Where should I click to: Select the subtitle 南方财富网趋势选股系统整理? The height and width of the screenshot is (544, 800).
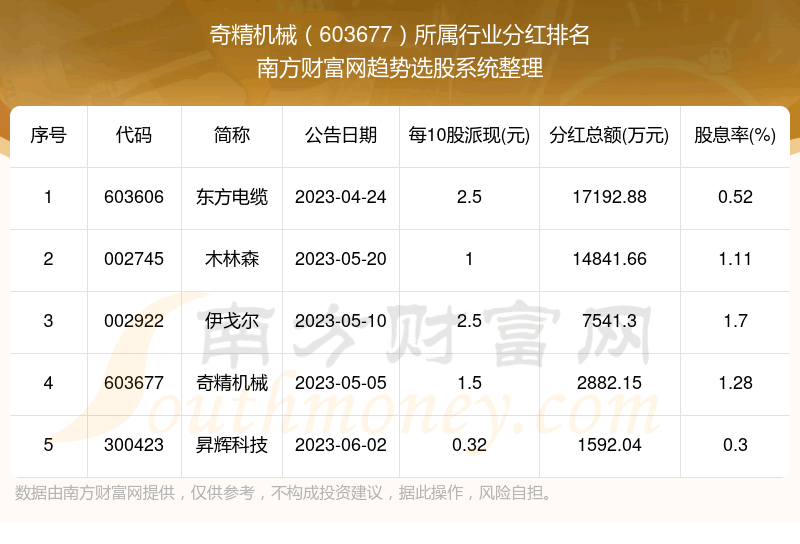tap(399, 68)
